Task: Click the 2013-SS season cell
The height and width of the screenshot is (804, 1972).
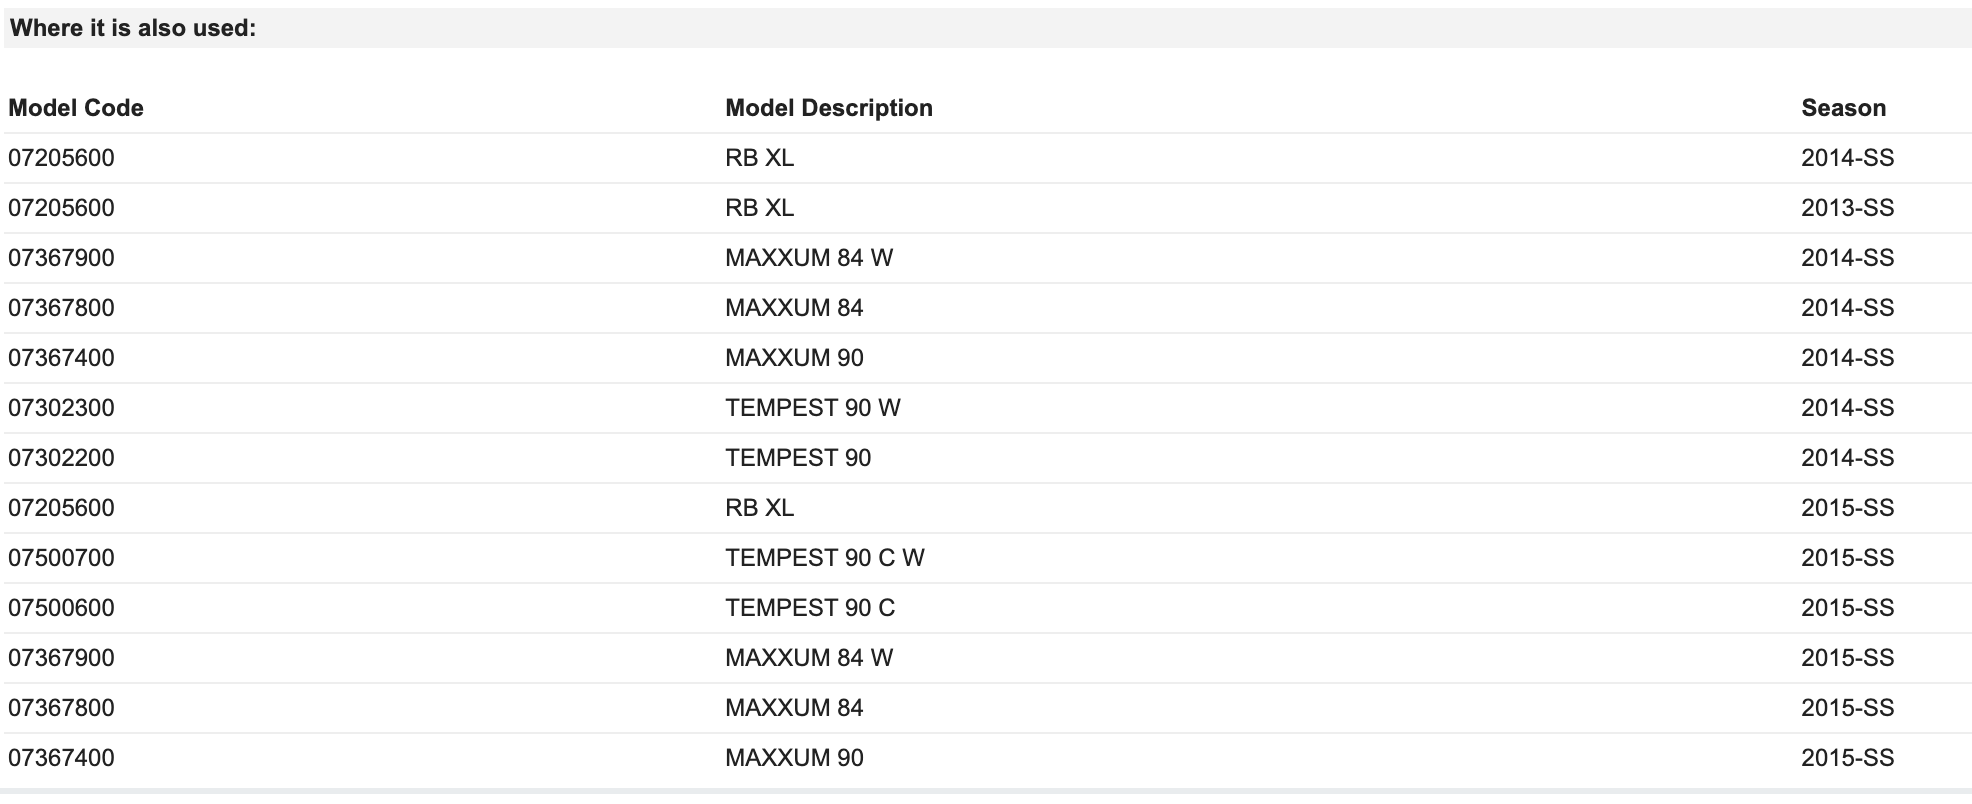Action: (1847, 208)
